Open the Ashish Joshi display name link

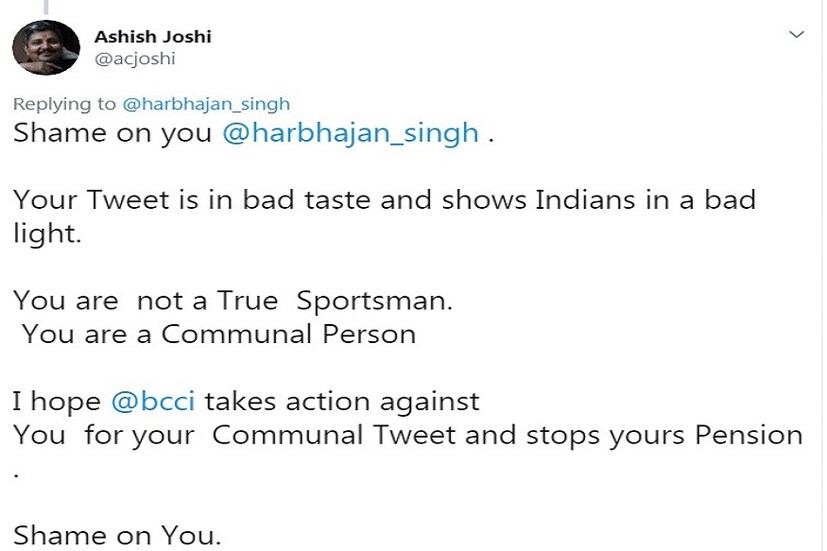pyautogui.click(x=152, y=37)
